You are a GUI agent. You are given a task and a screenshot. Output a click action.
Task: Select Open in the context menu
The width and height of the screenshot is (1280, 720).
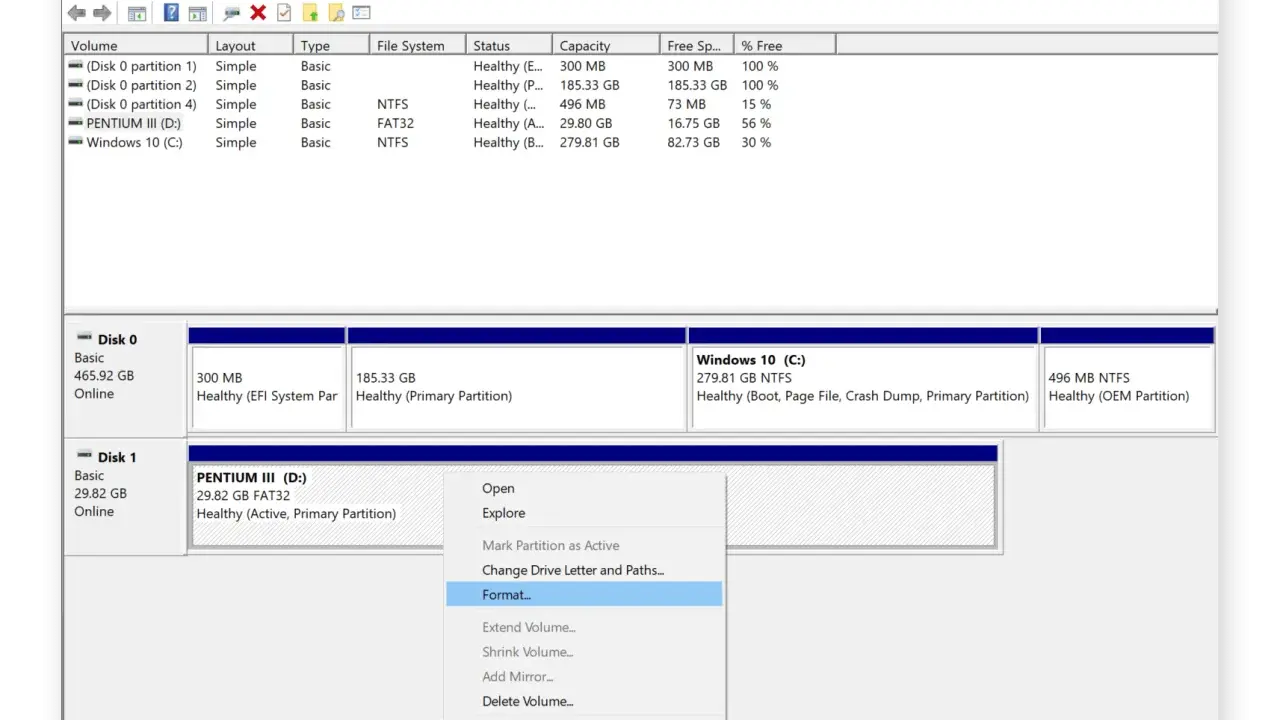coord(584,488)
